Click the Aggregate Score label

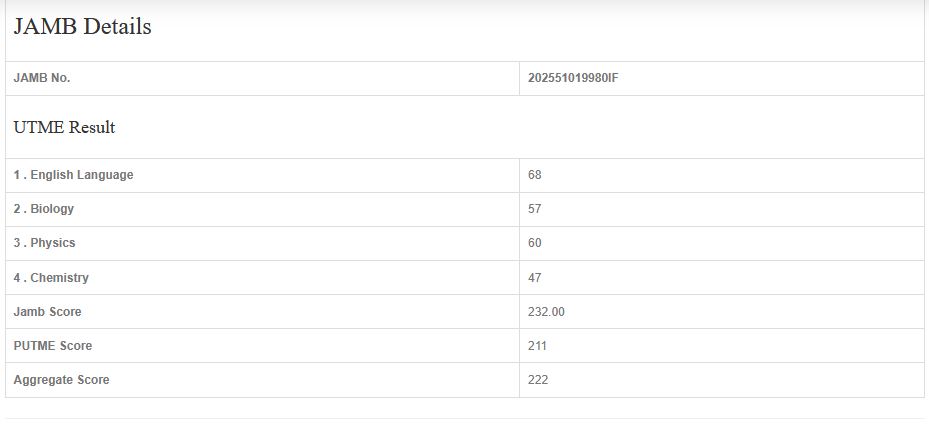[61, 379]
